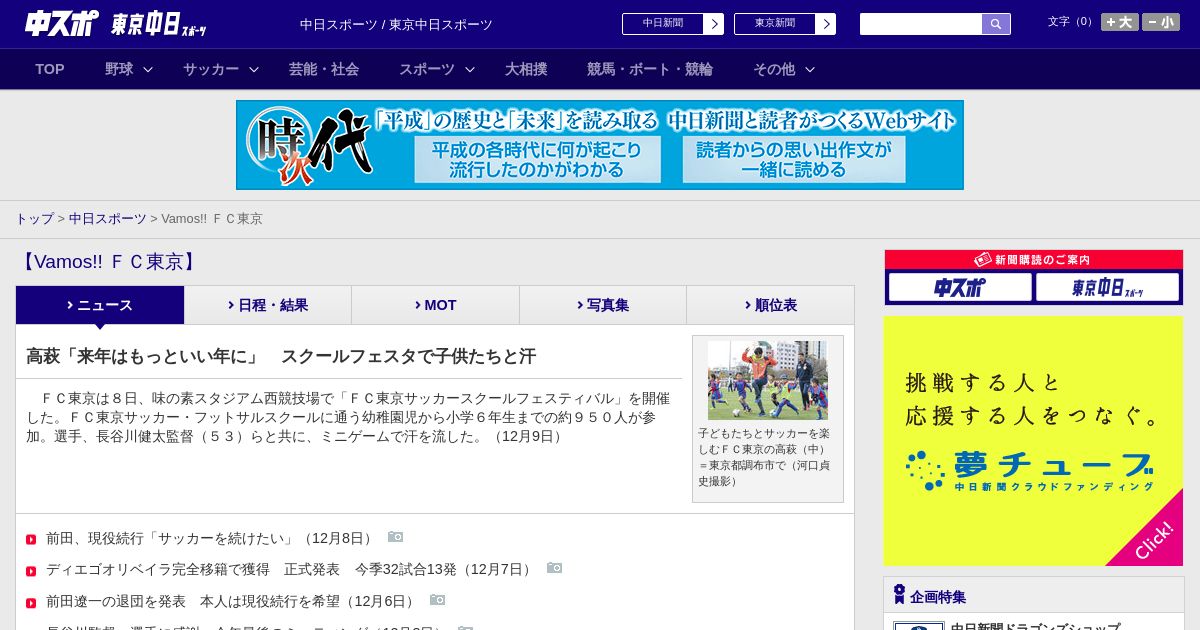Click 中日スポーツ breadcrumb link
Viewport: 1200px width, 630px height.
pos(107,218)
